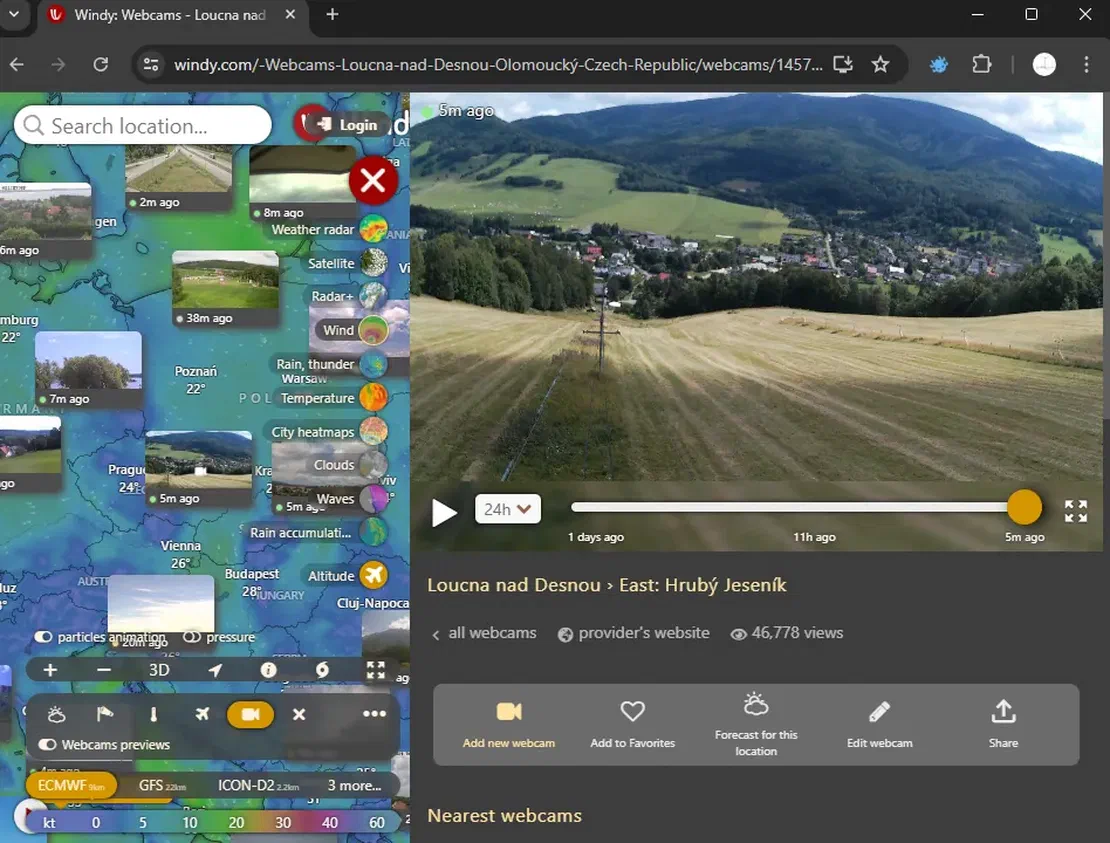This screenshot has height=843, width=1110.
Task: Disable the particles animation toggle
Action: 44,637
